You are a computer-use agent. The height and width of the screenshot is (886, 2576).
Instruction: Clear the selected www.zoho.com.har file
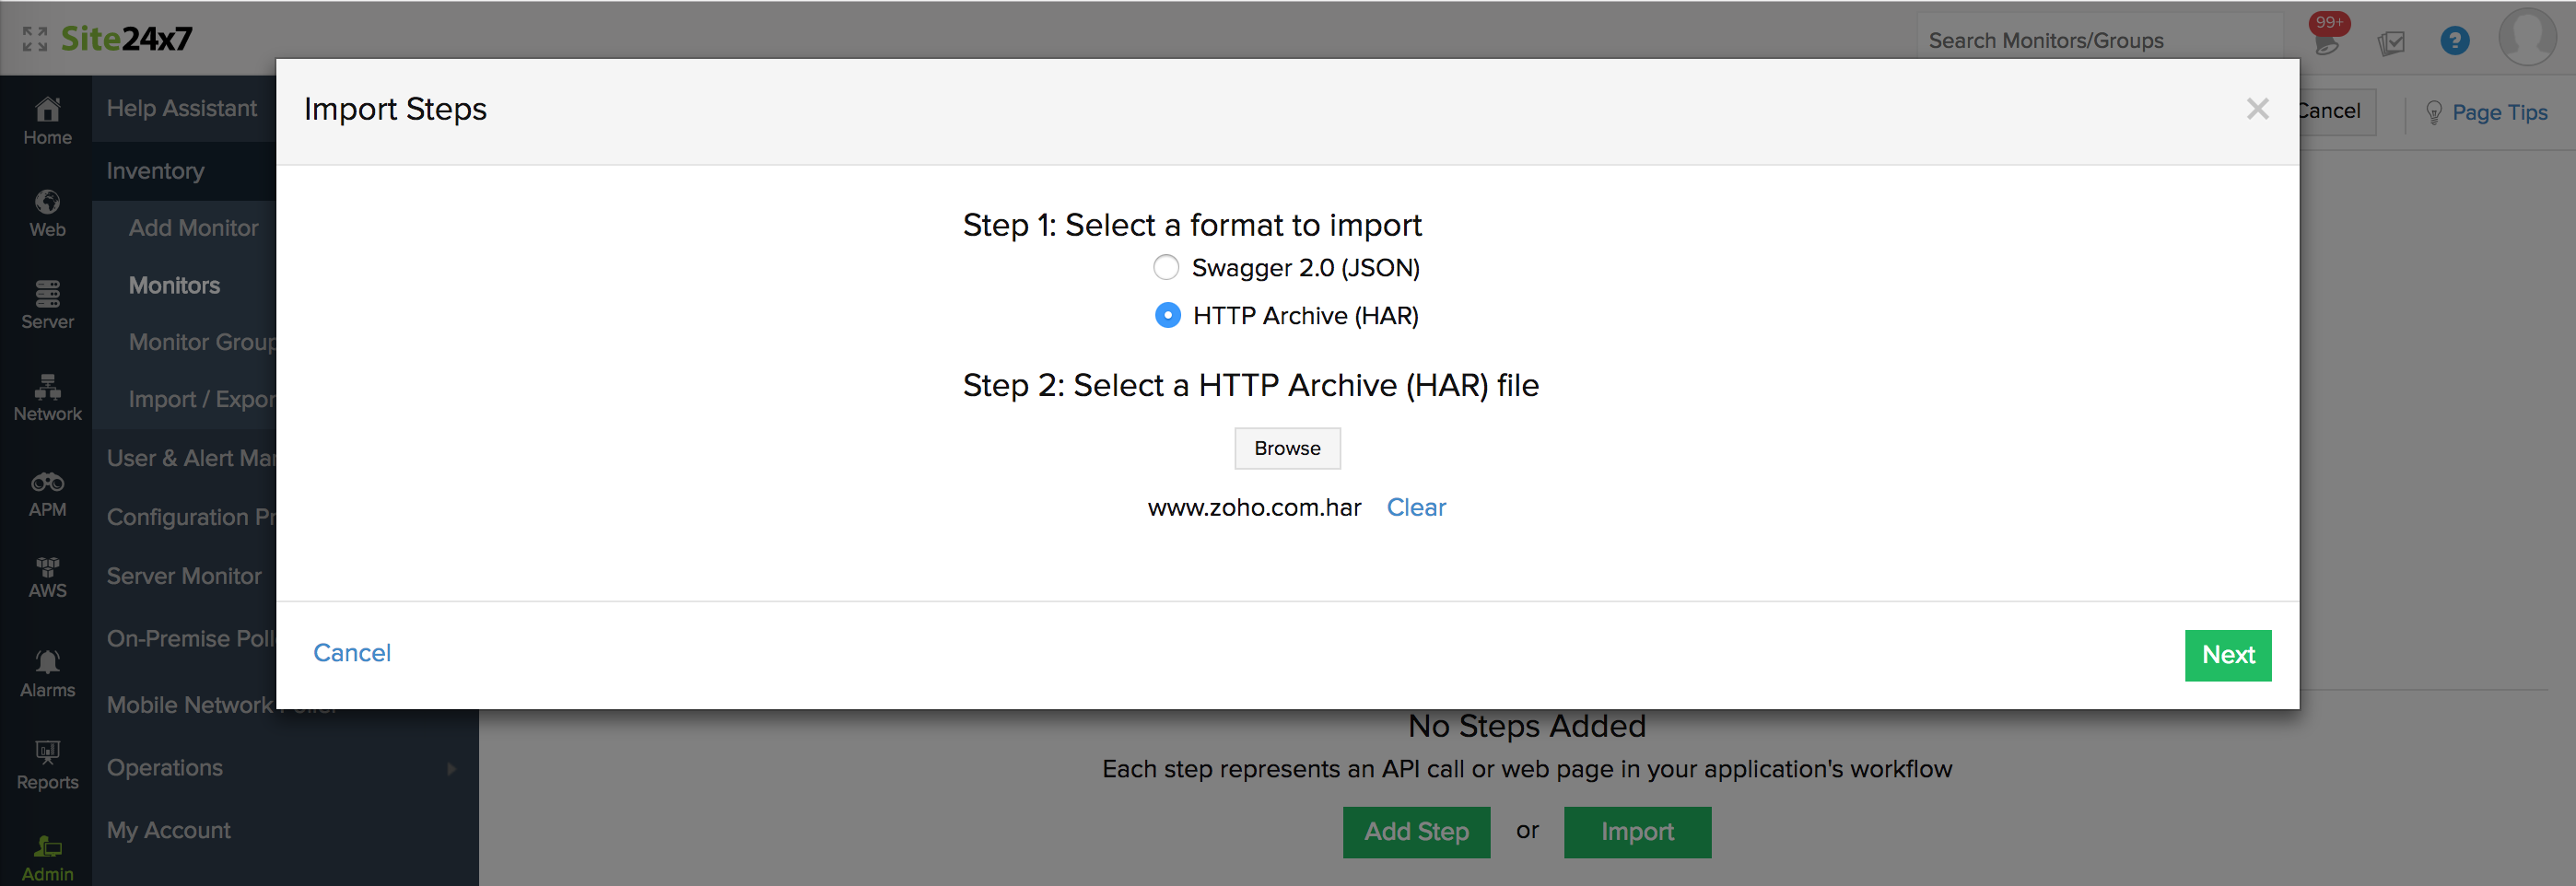[1415, 508]
